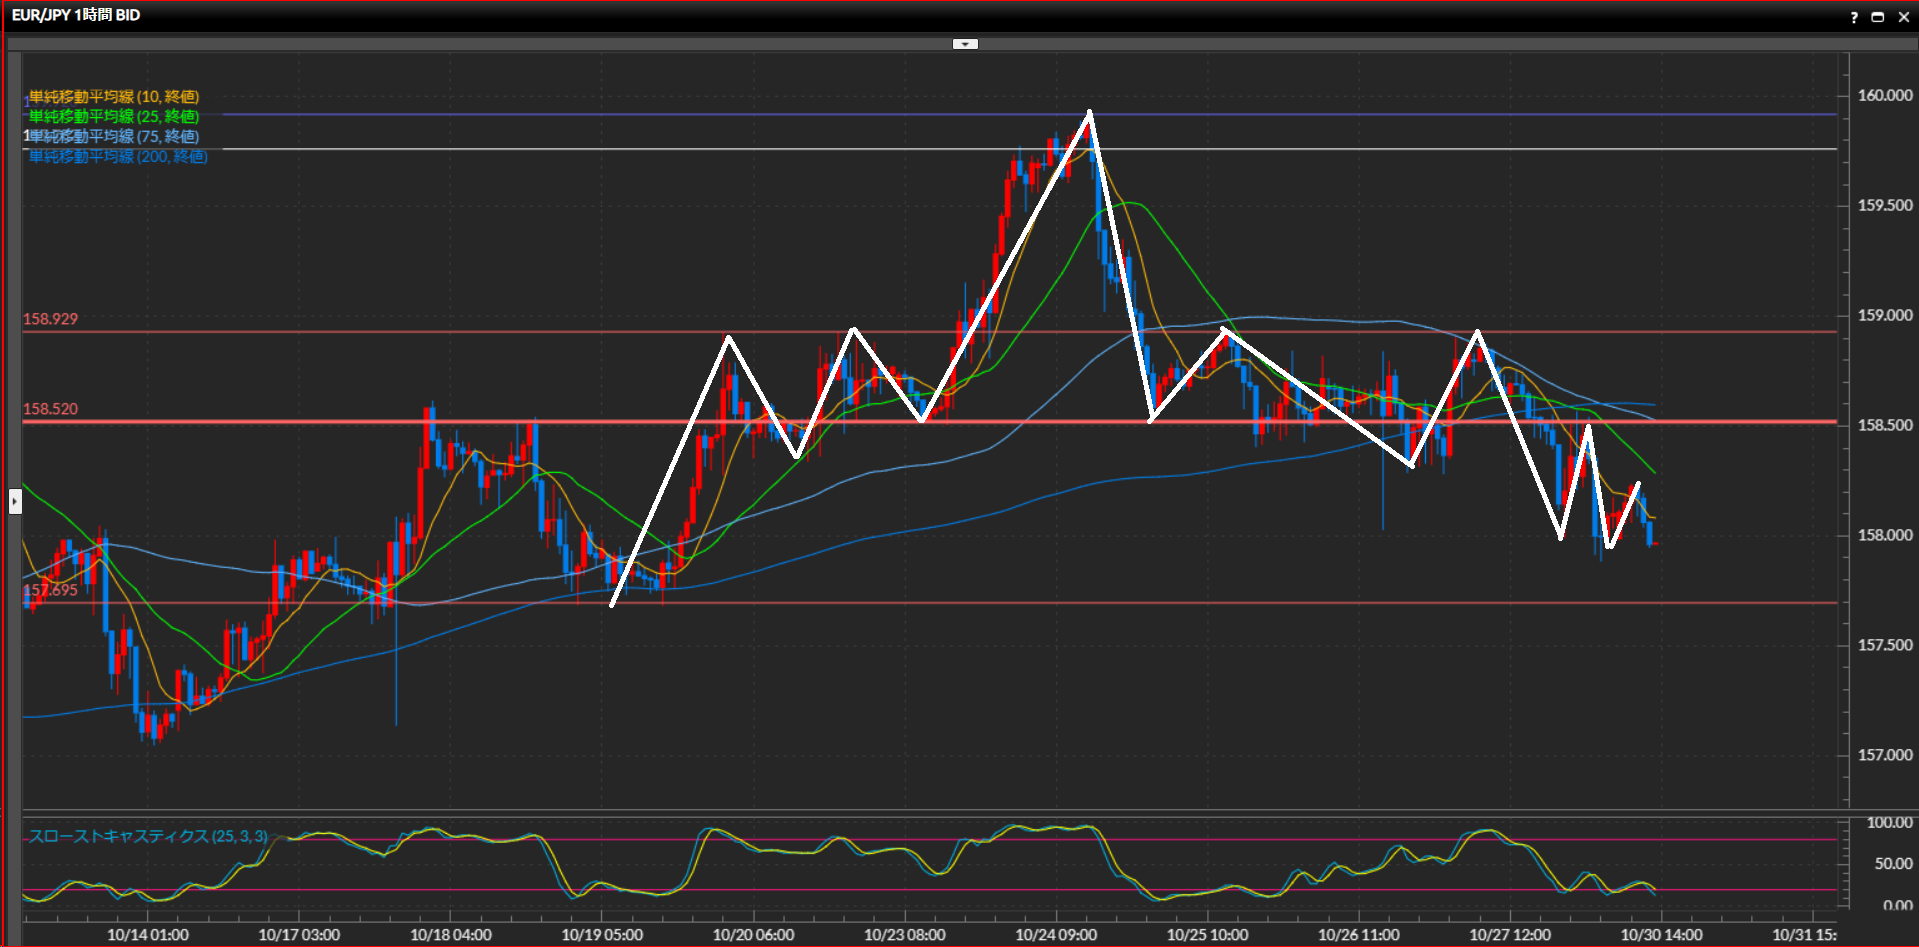Image resolution: width=1919 pixels, height=947 pixels.
Task: Click the 10/19 05:00 time axis label
Action: pos(602,935)
